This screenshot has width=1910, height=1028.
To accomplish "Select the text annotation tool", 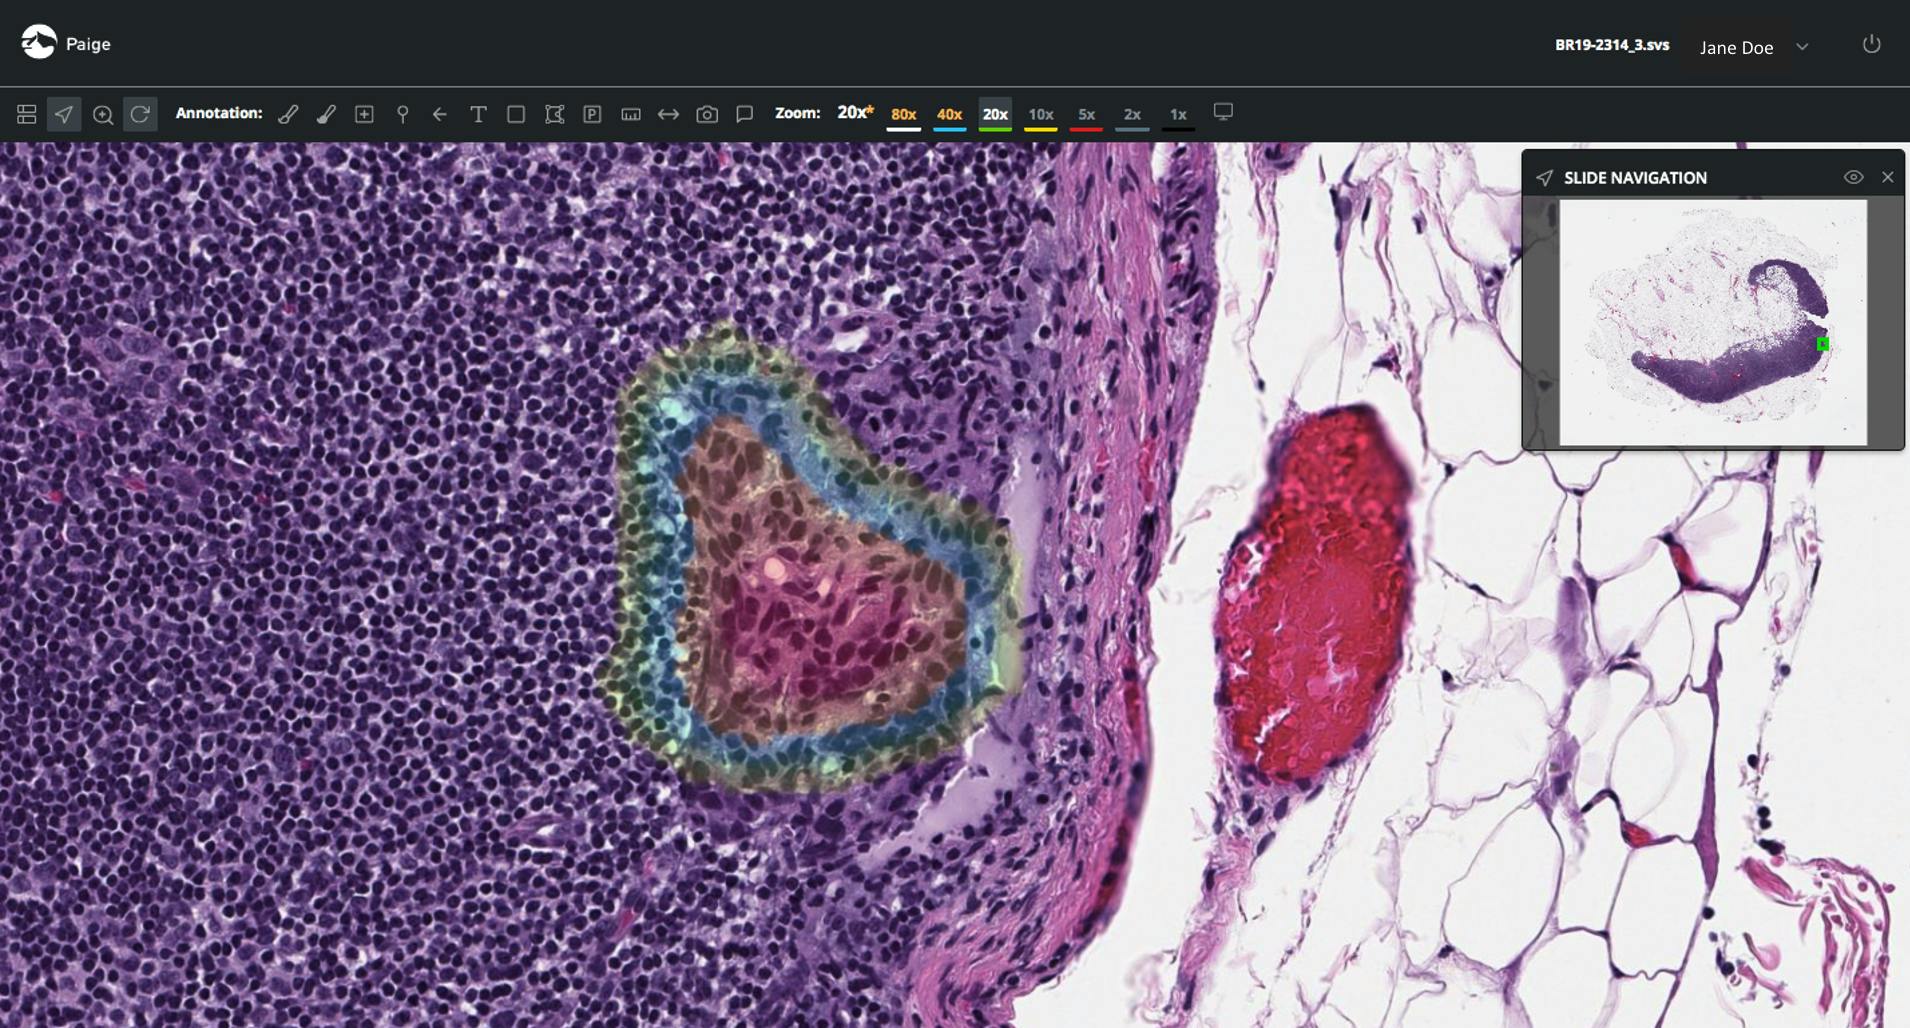I will (478, 114).
